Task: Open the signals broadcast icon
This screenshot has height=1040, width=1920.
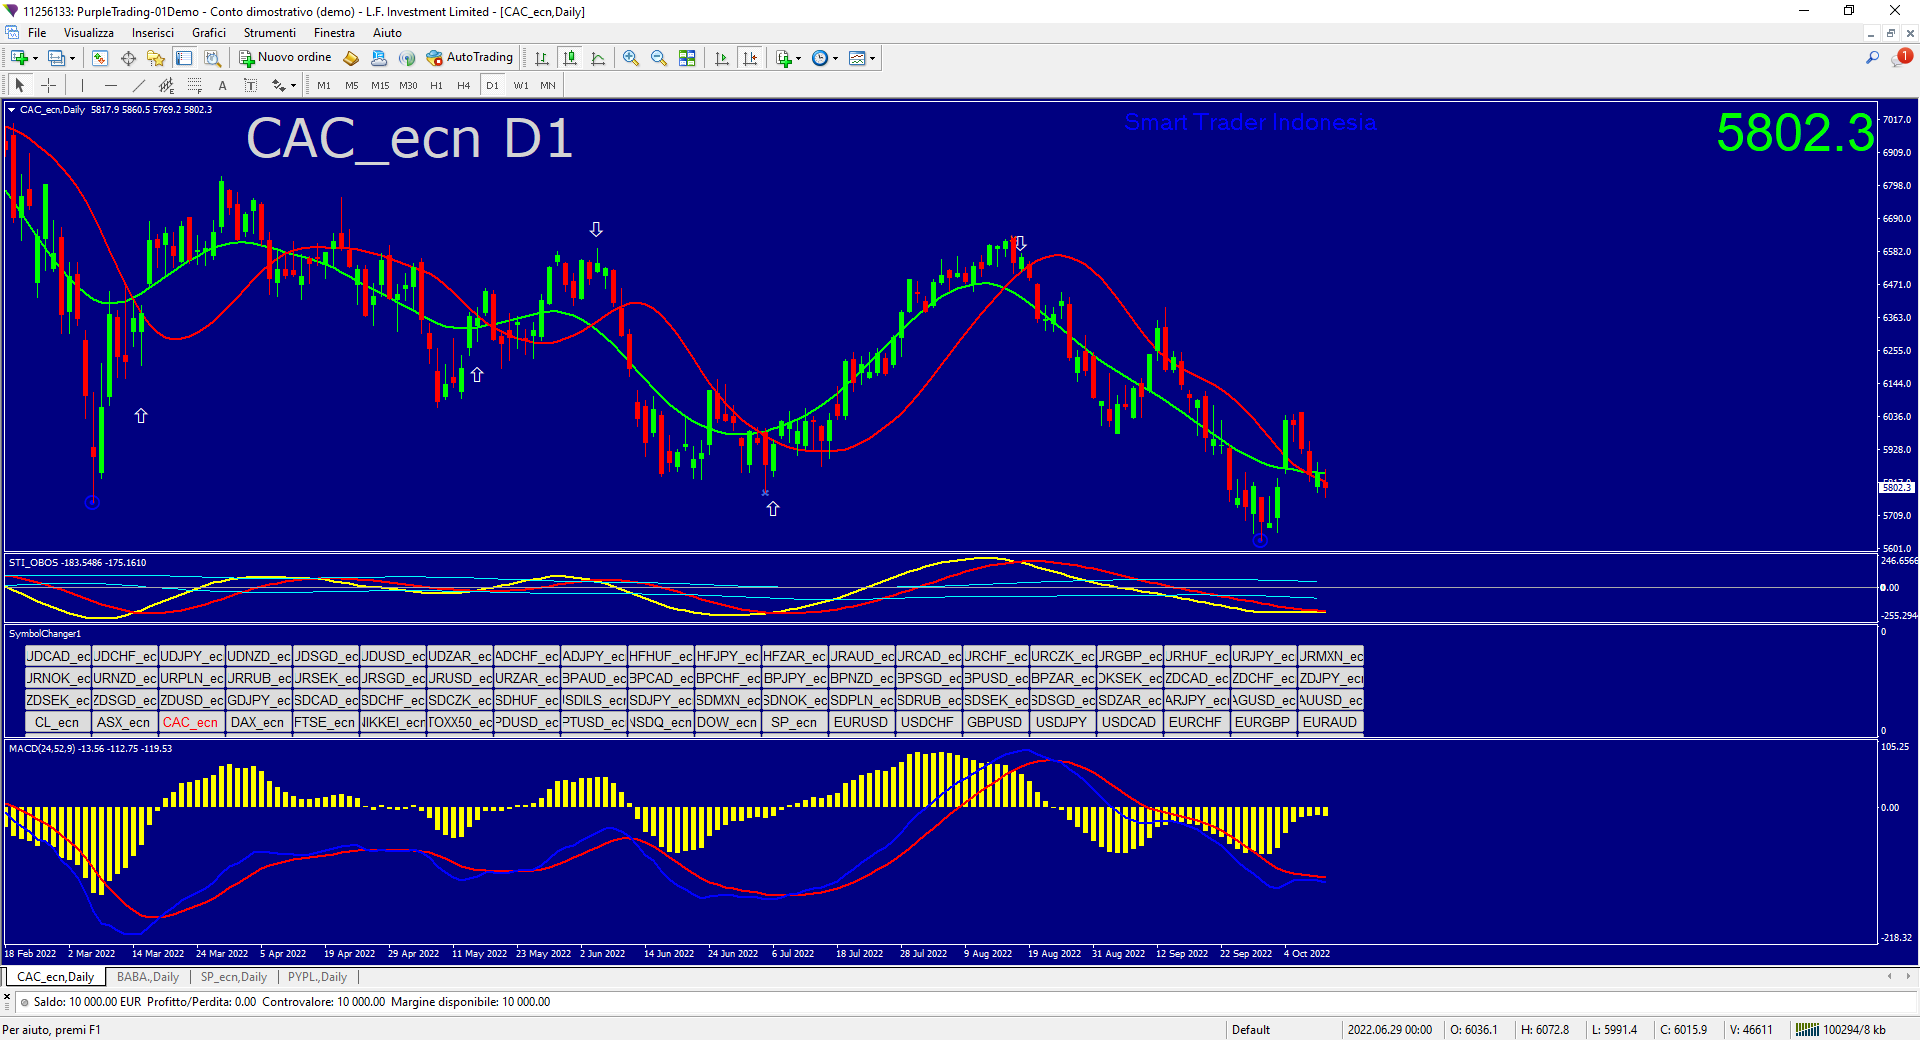Action: (407, 58)
